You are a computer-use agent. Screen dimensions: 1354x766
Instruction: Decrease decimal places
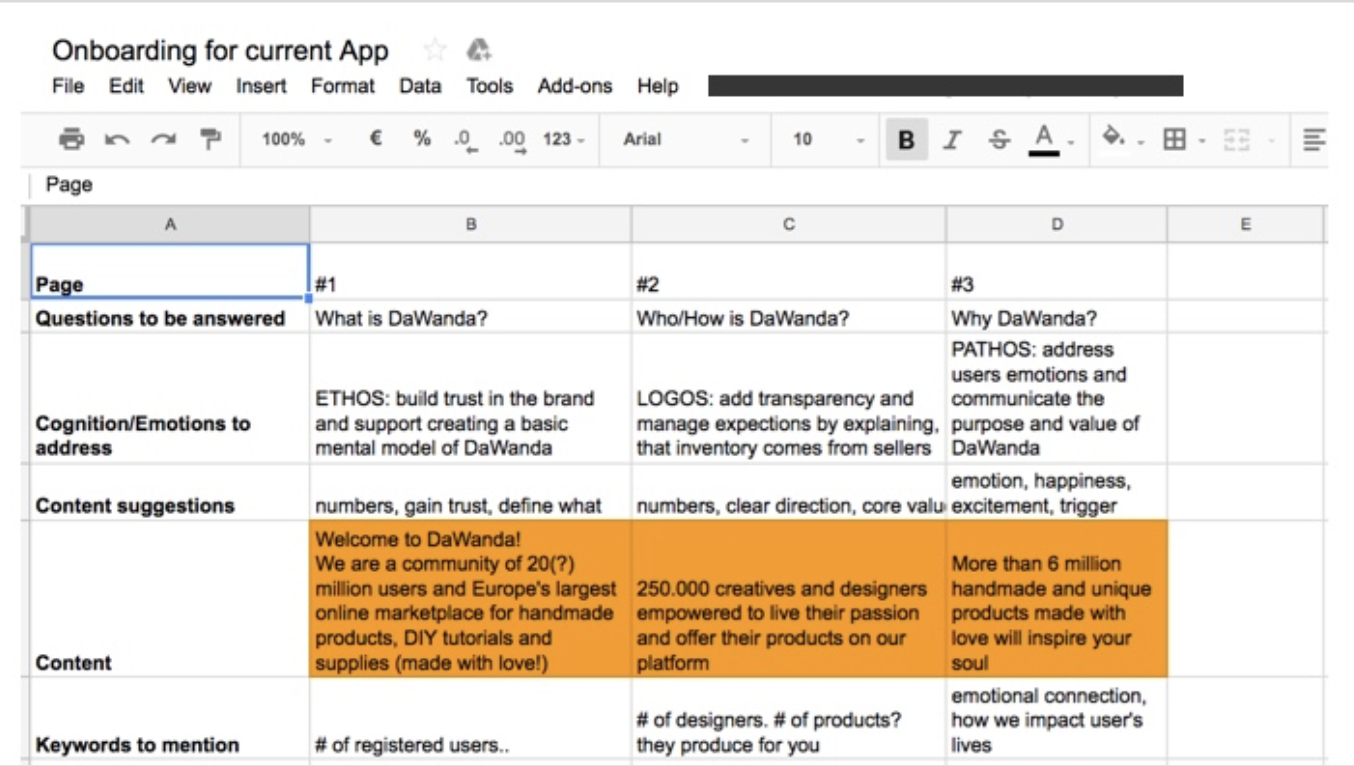465,140
